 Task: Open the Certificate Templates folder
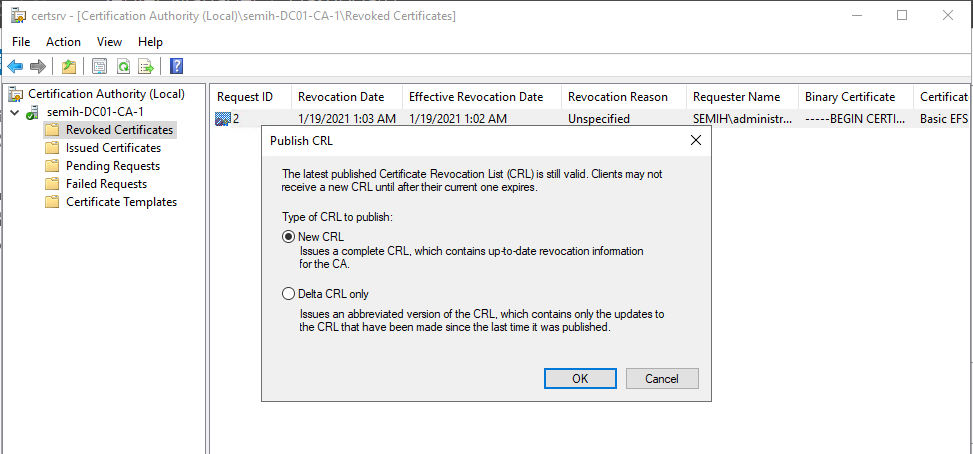tap(121, 202)
